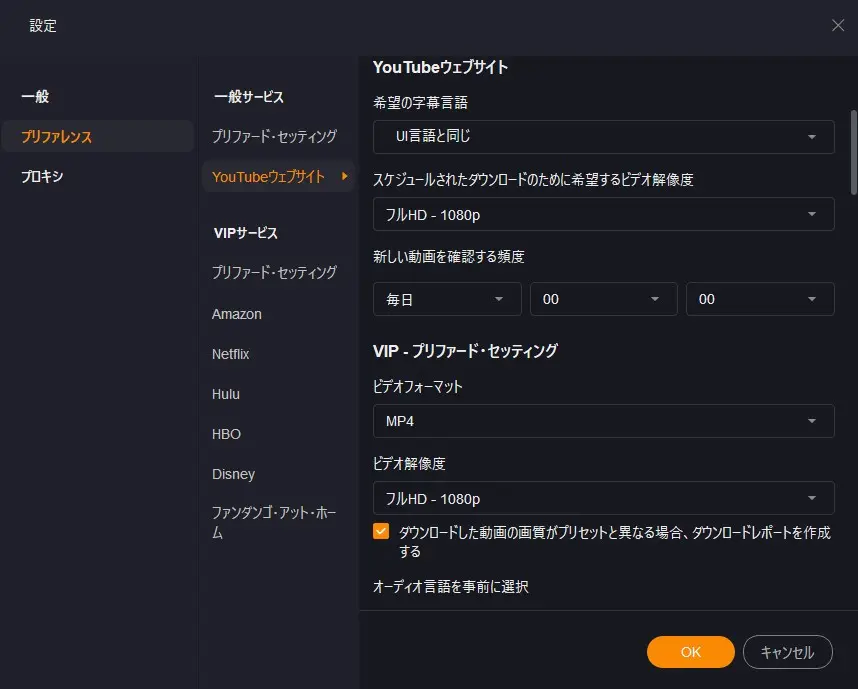Open the 毎日 frequency dropdown
Viewport: 858px width, 689px height.
tap(447, 299)
